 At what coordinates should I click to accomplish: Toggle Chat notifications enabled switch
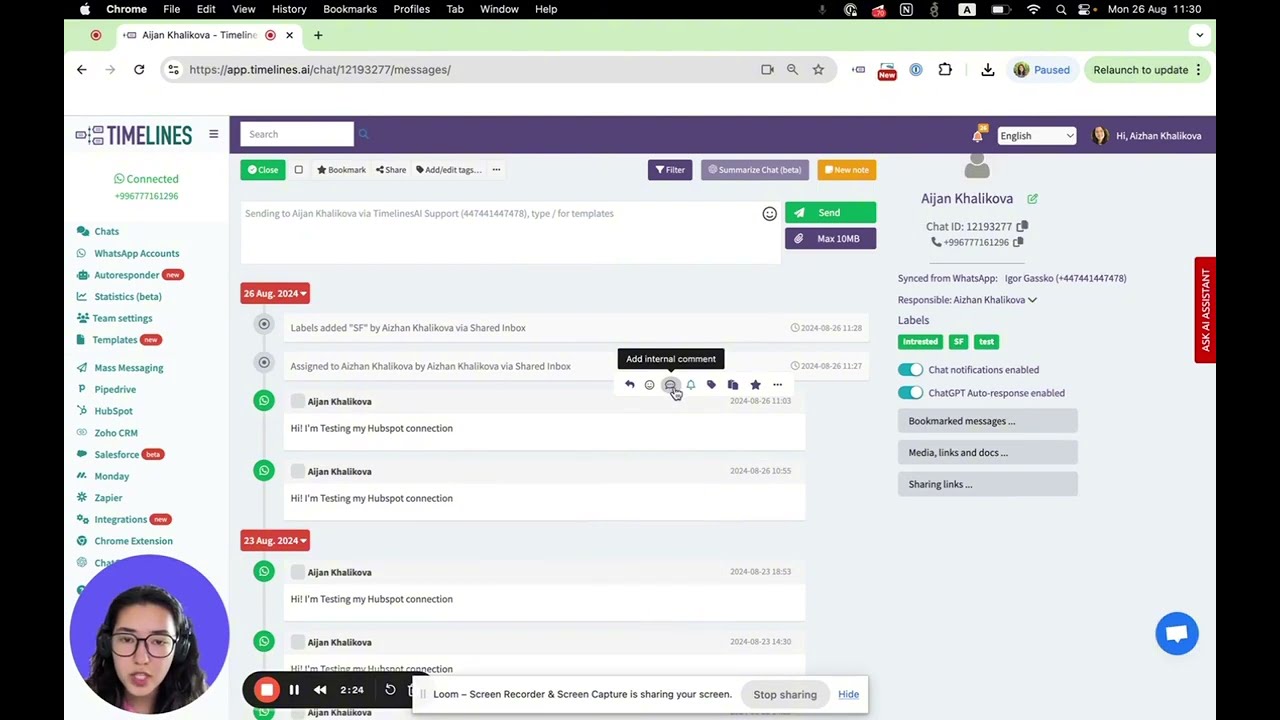[x=910, y=370]
